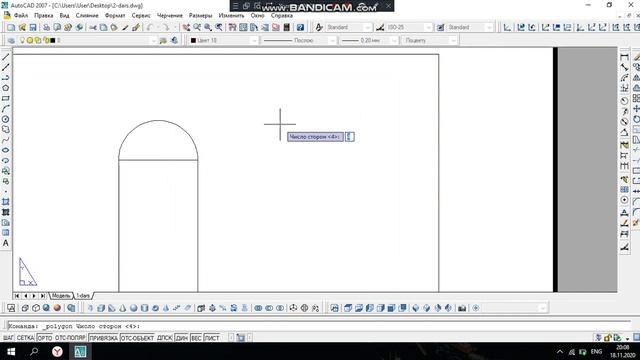The height and width of the screenshot is (360, 640).
Task: Select the Line draw tool
Action: [x=5, y=57]
